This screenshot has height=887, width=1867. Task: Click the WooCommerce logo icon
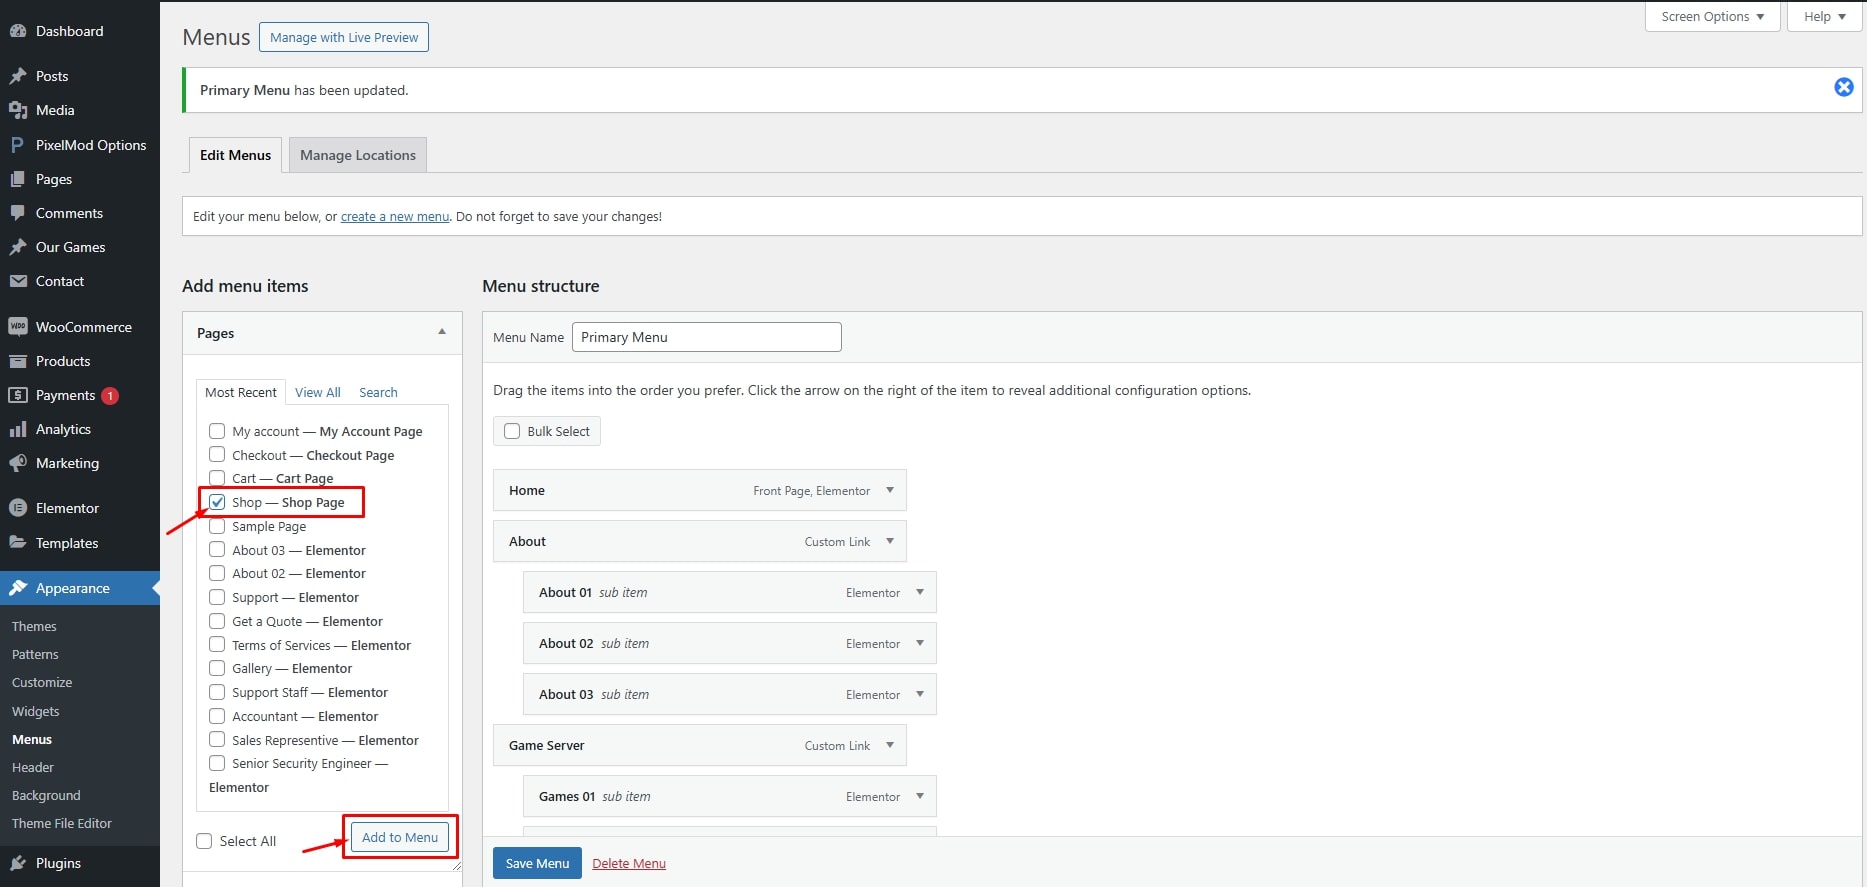[18, 327]
